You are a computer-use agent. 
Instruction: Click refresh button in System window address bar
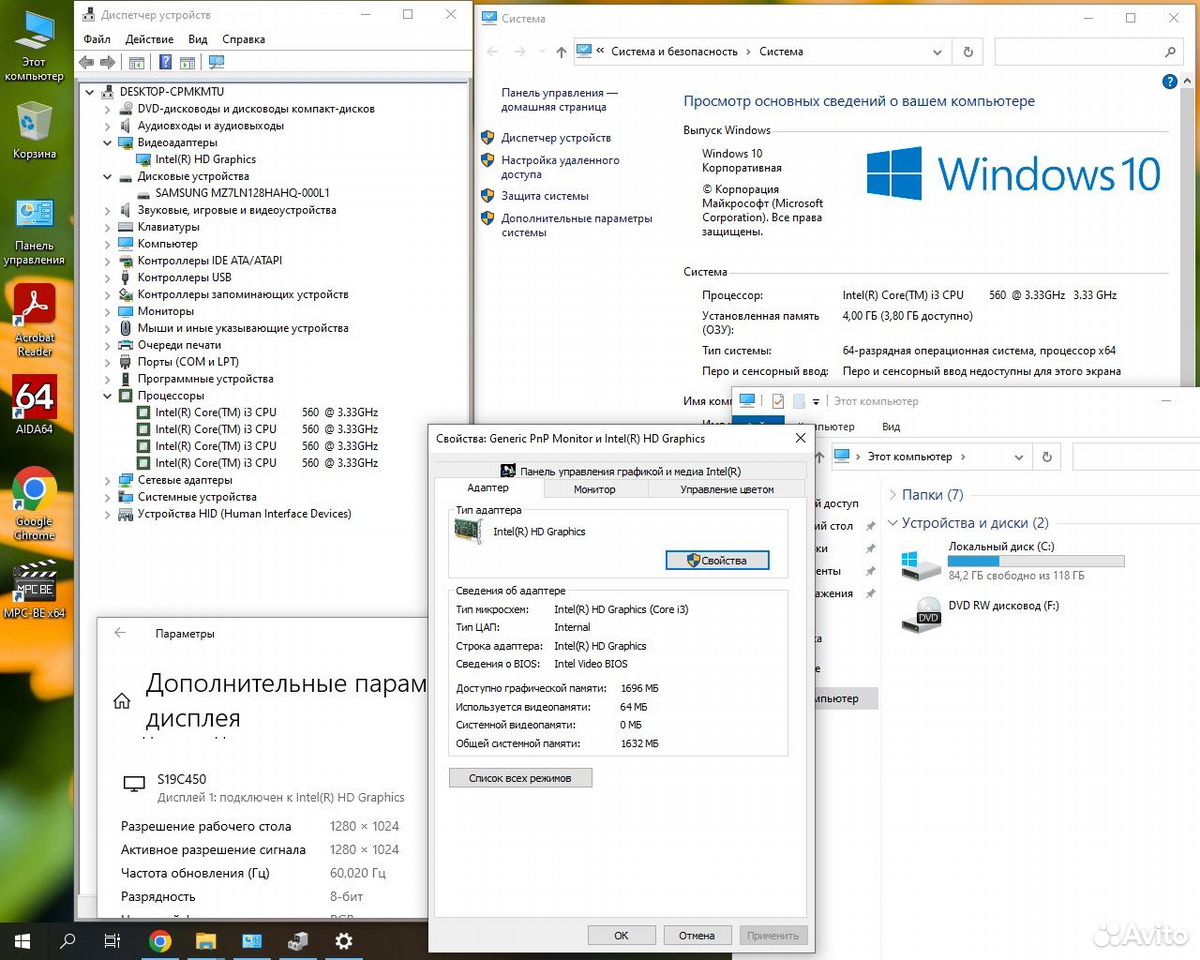click(967, 52)
